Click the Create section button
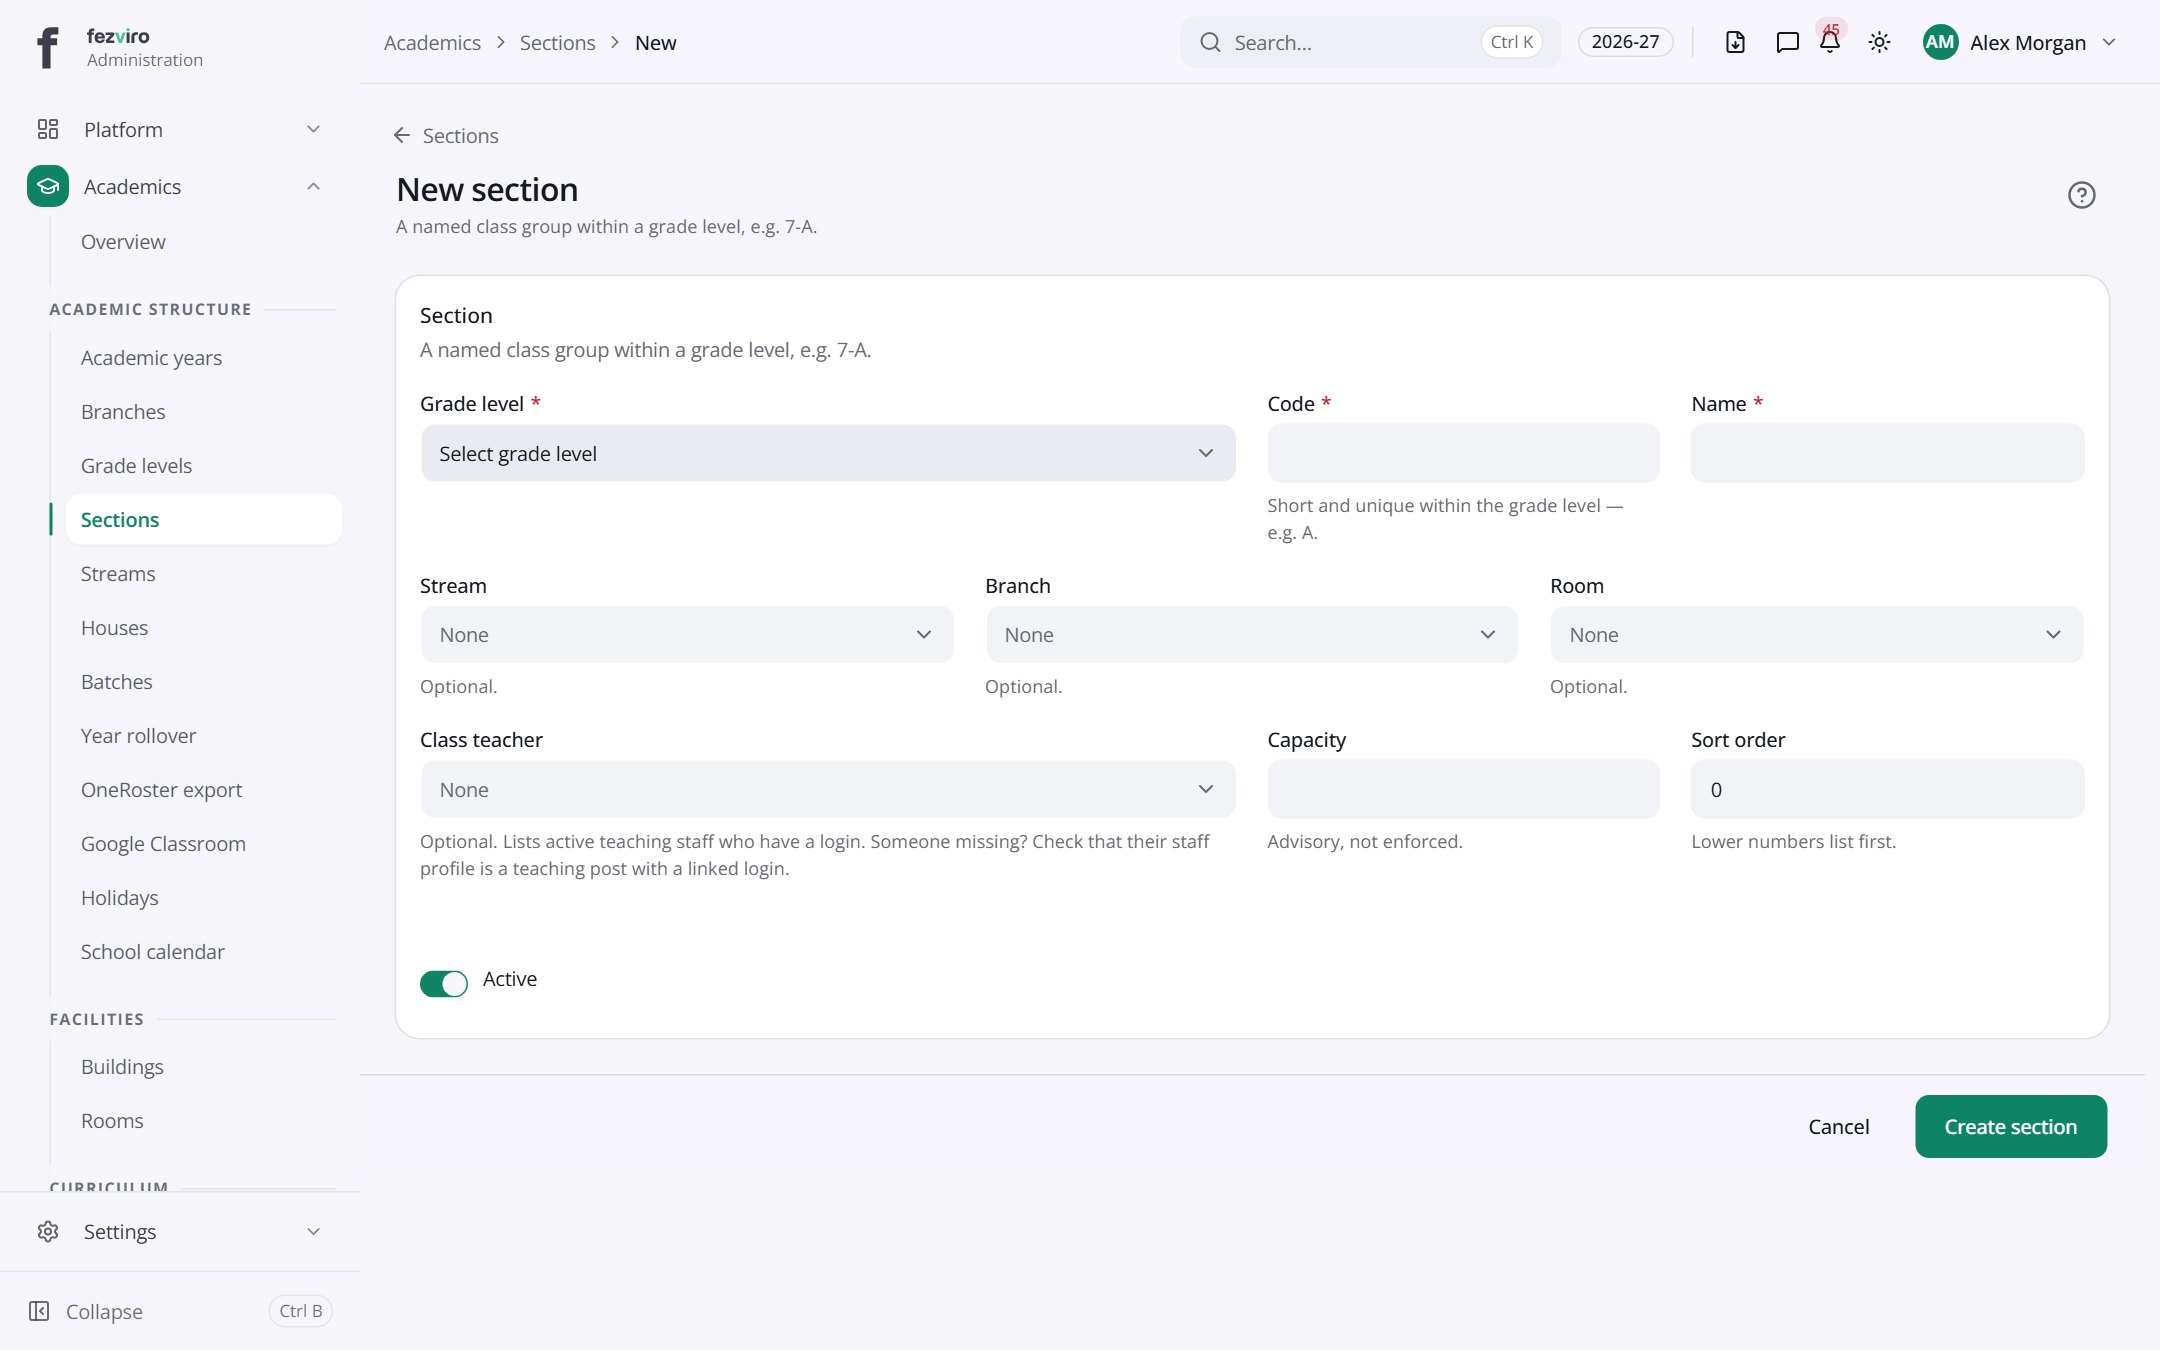The height and width of the screenshot is (1350, 2160). tap(2010, 1126)
